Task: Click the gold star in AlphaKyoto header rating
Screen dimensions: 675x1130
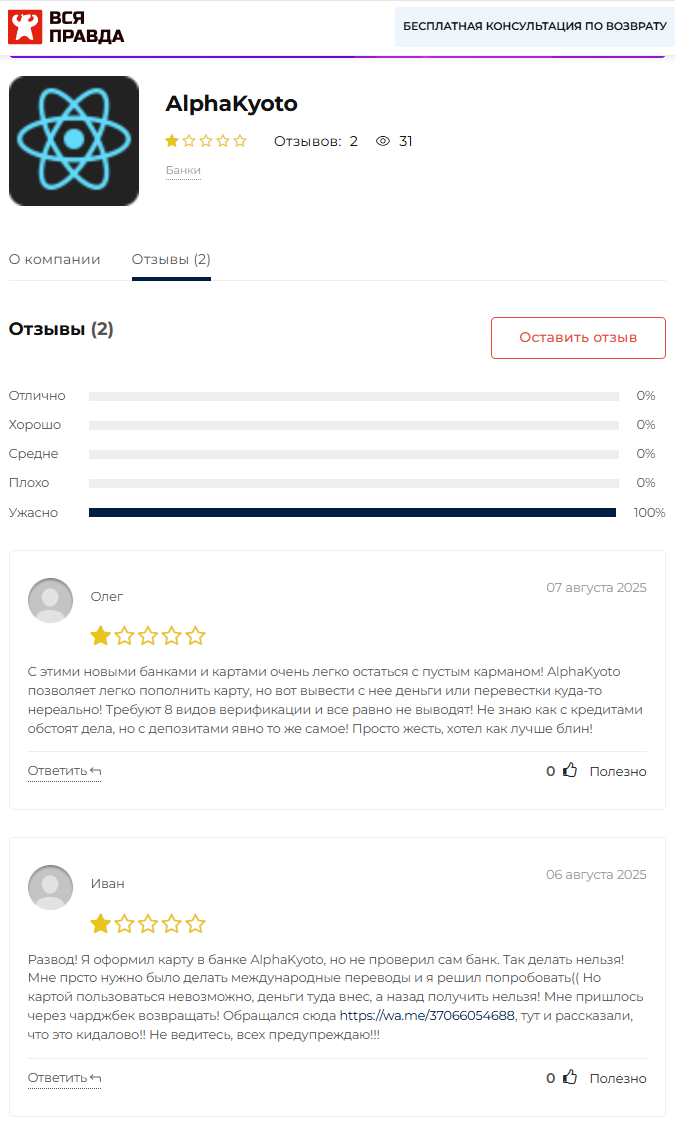Action: point(172,141)
